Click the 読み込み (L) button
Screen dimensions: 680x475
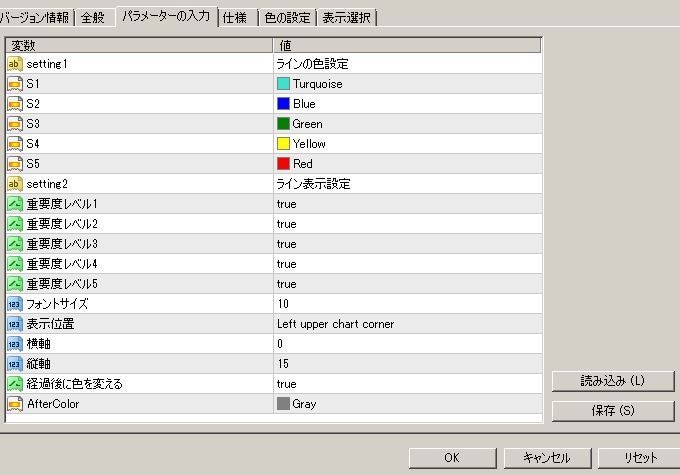pyautogui.click(x=613, y=381)
